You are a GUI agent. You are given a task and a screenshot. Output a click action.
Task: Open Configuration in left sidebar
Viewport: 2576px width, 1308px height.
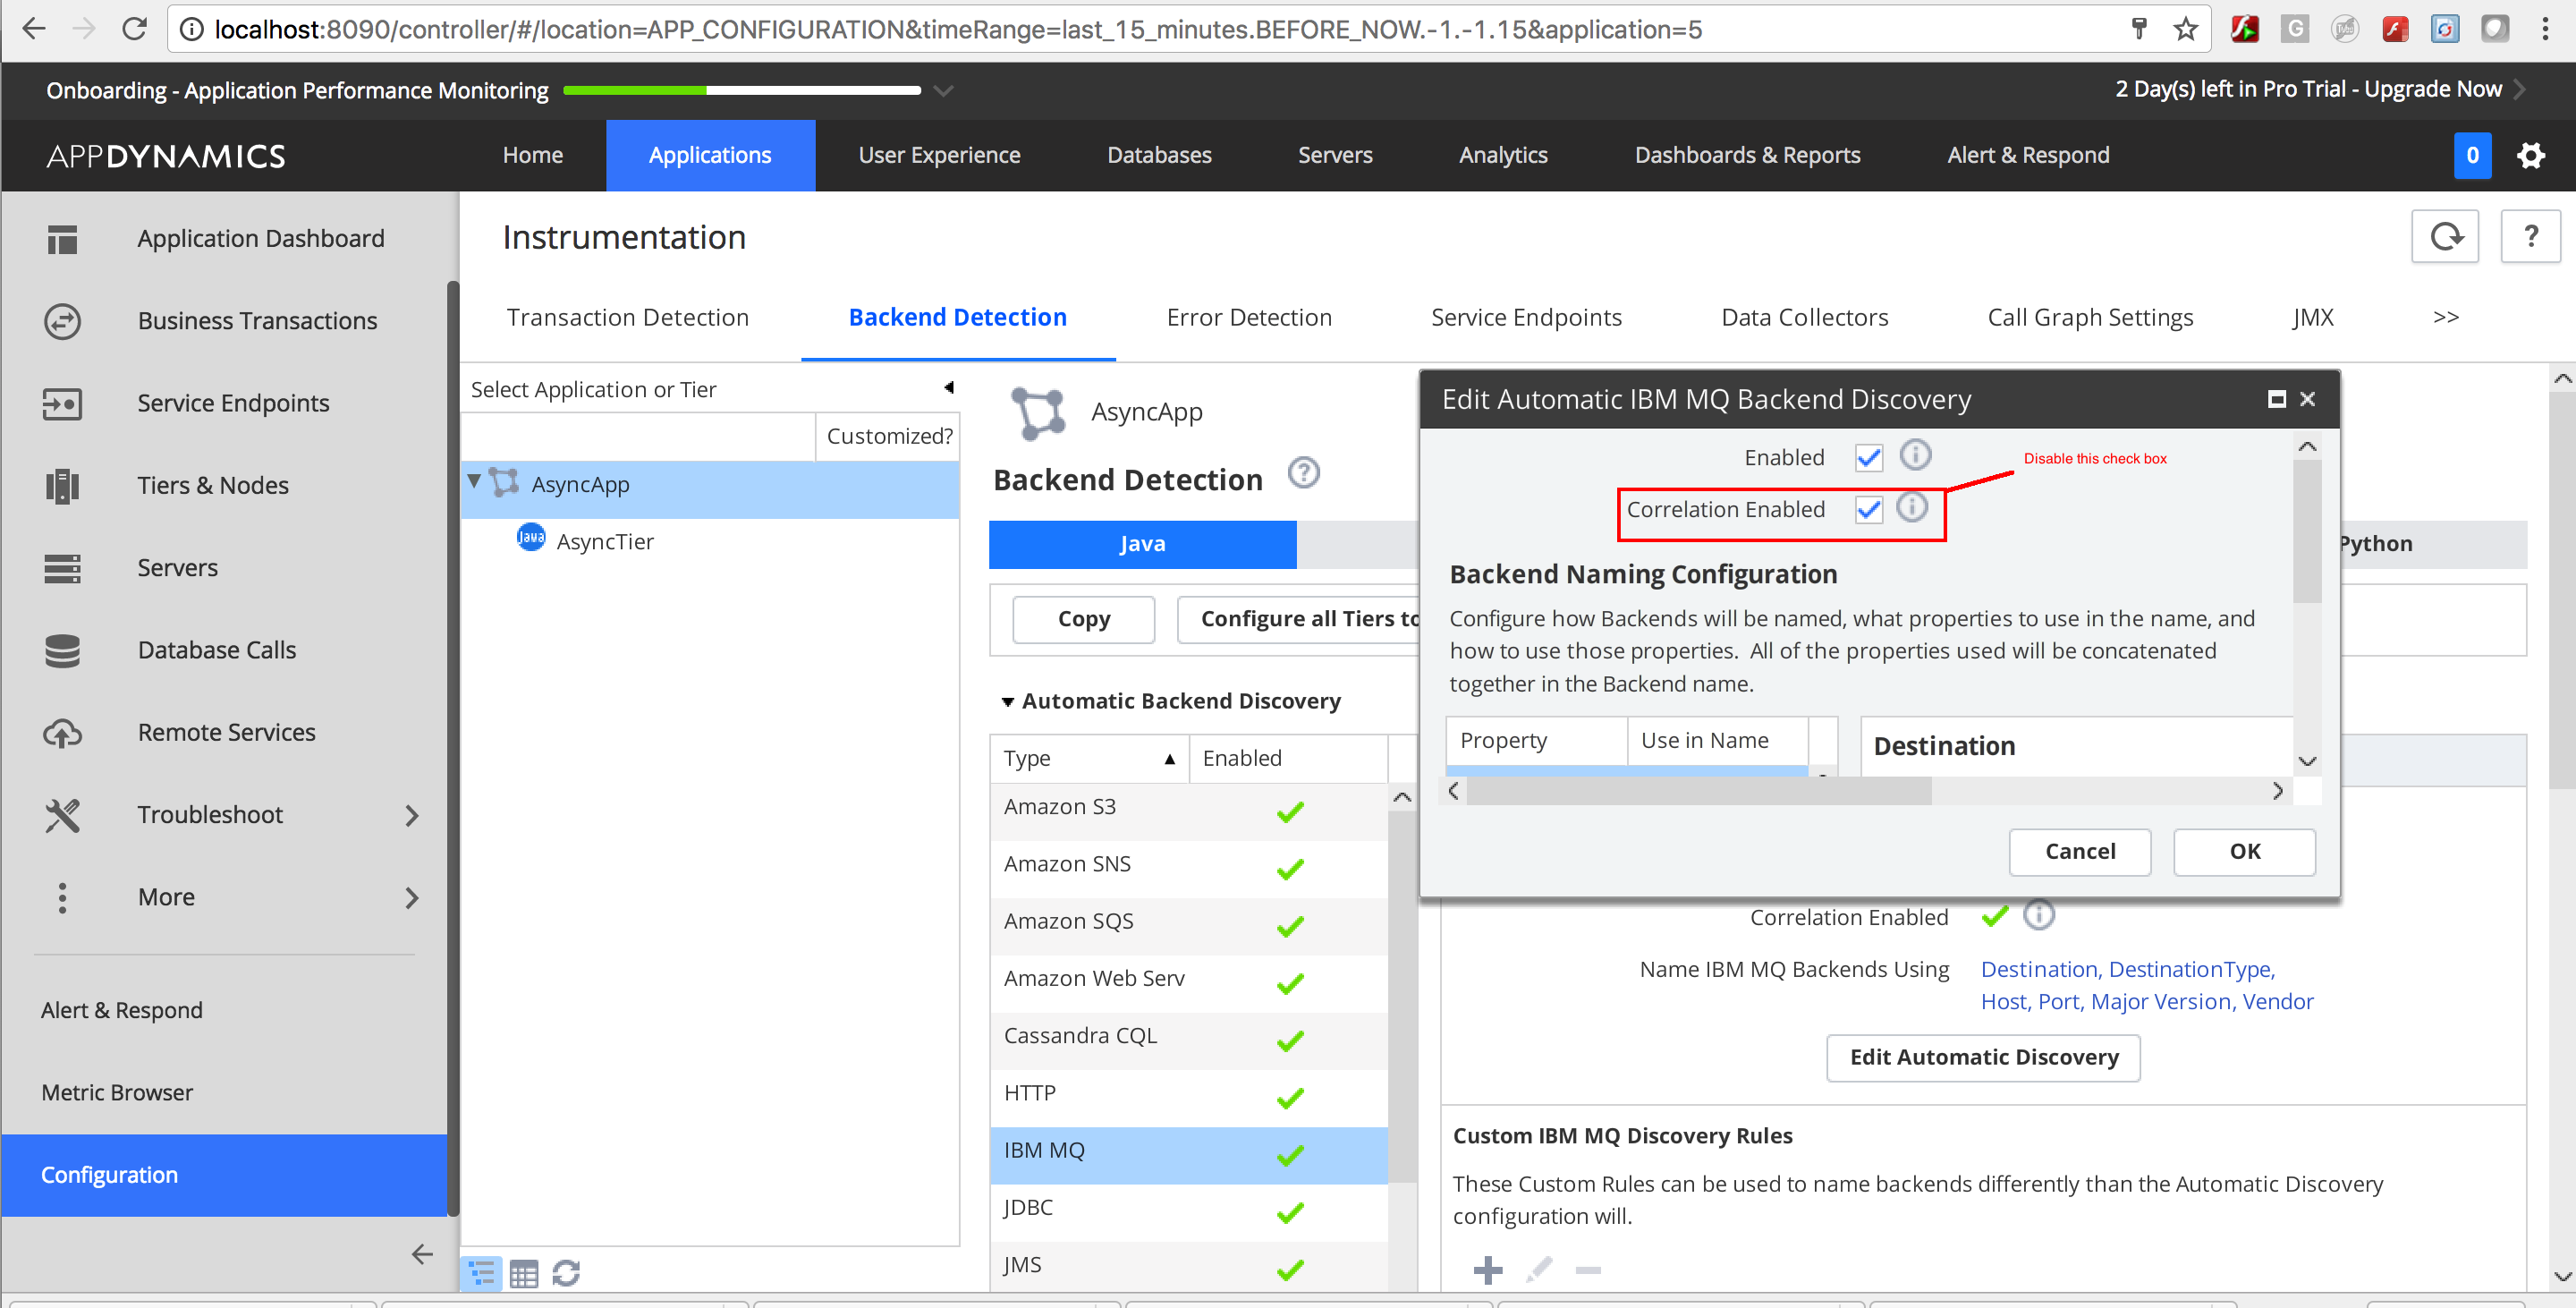pos(224,1174)
